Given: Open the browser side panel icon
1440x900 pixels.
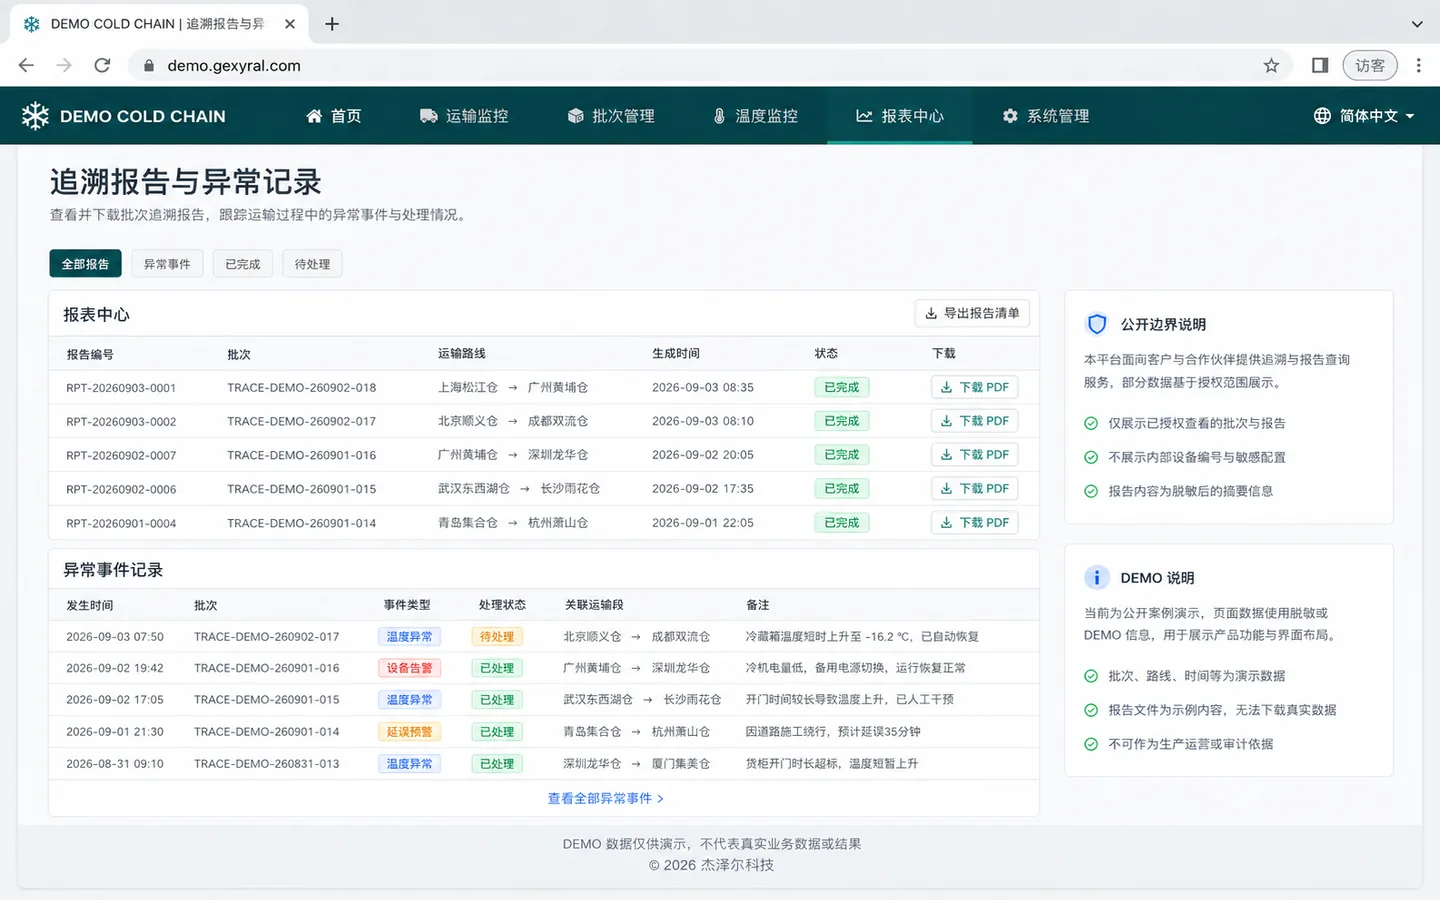Looking at the screenshot, I should 1320,65.
